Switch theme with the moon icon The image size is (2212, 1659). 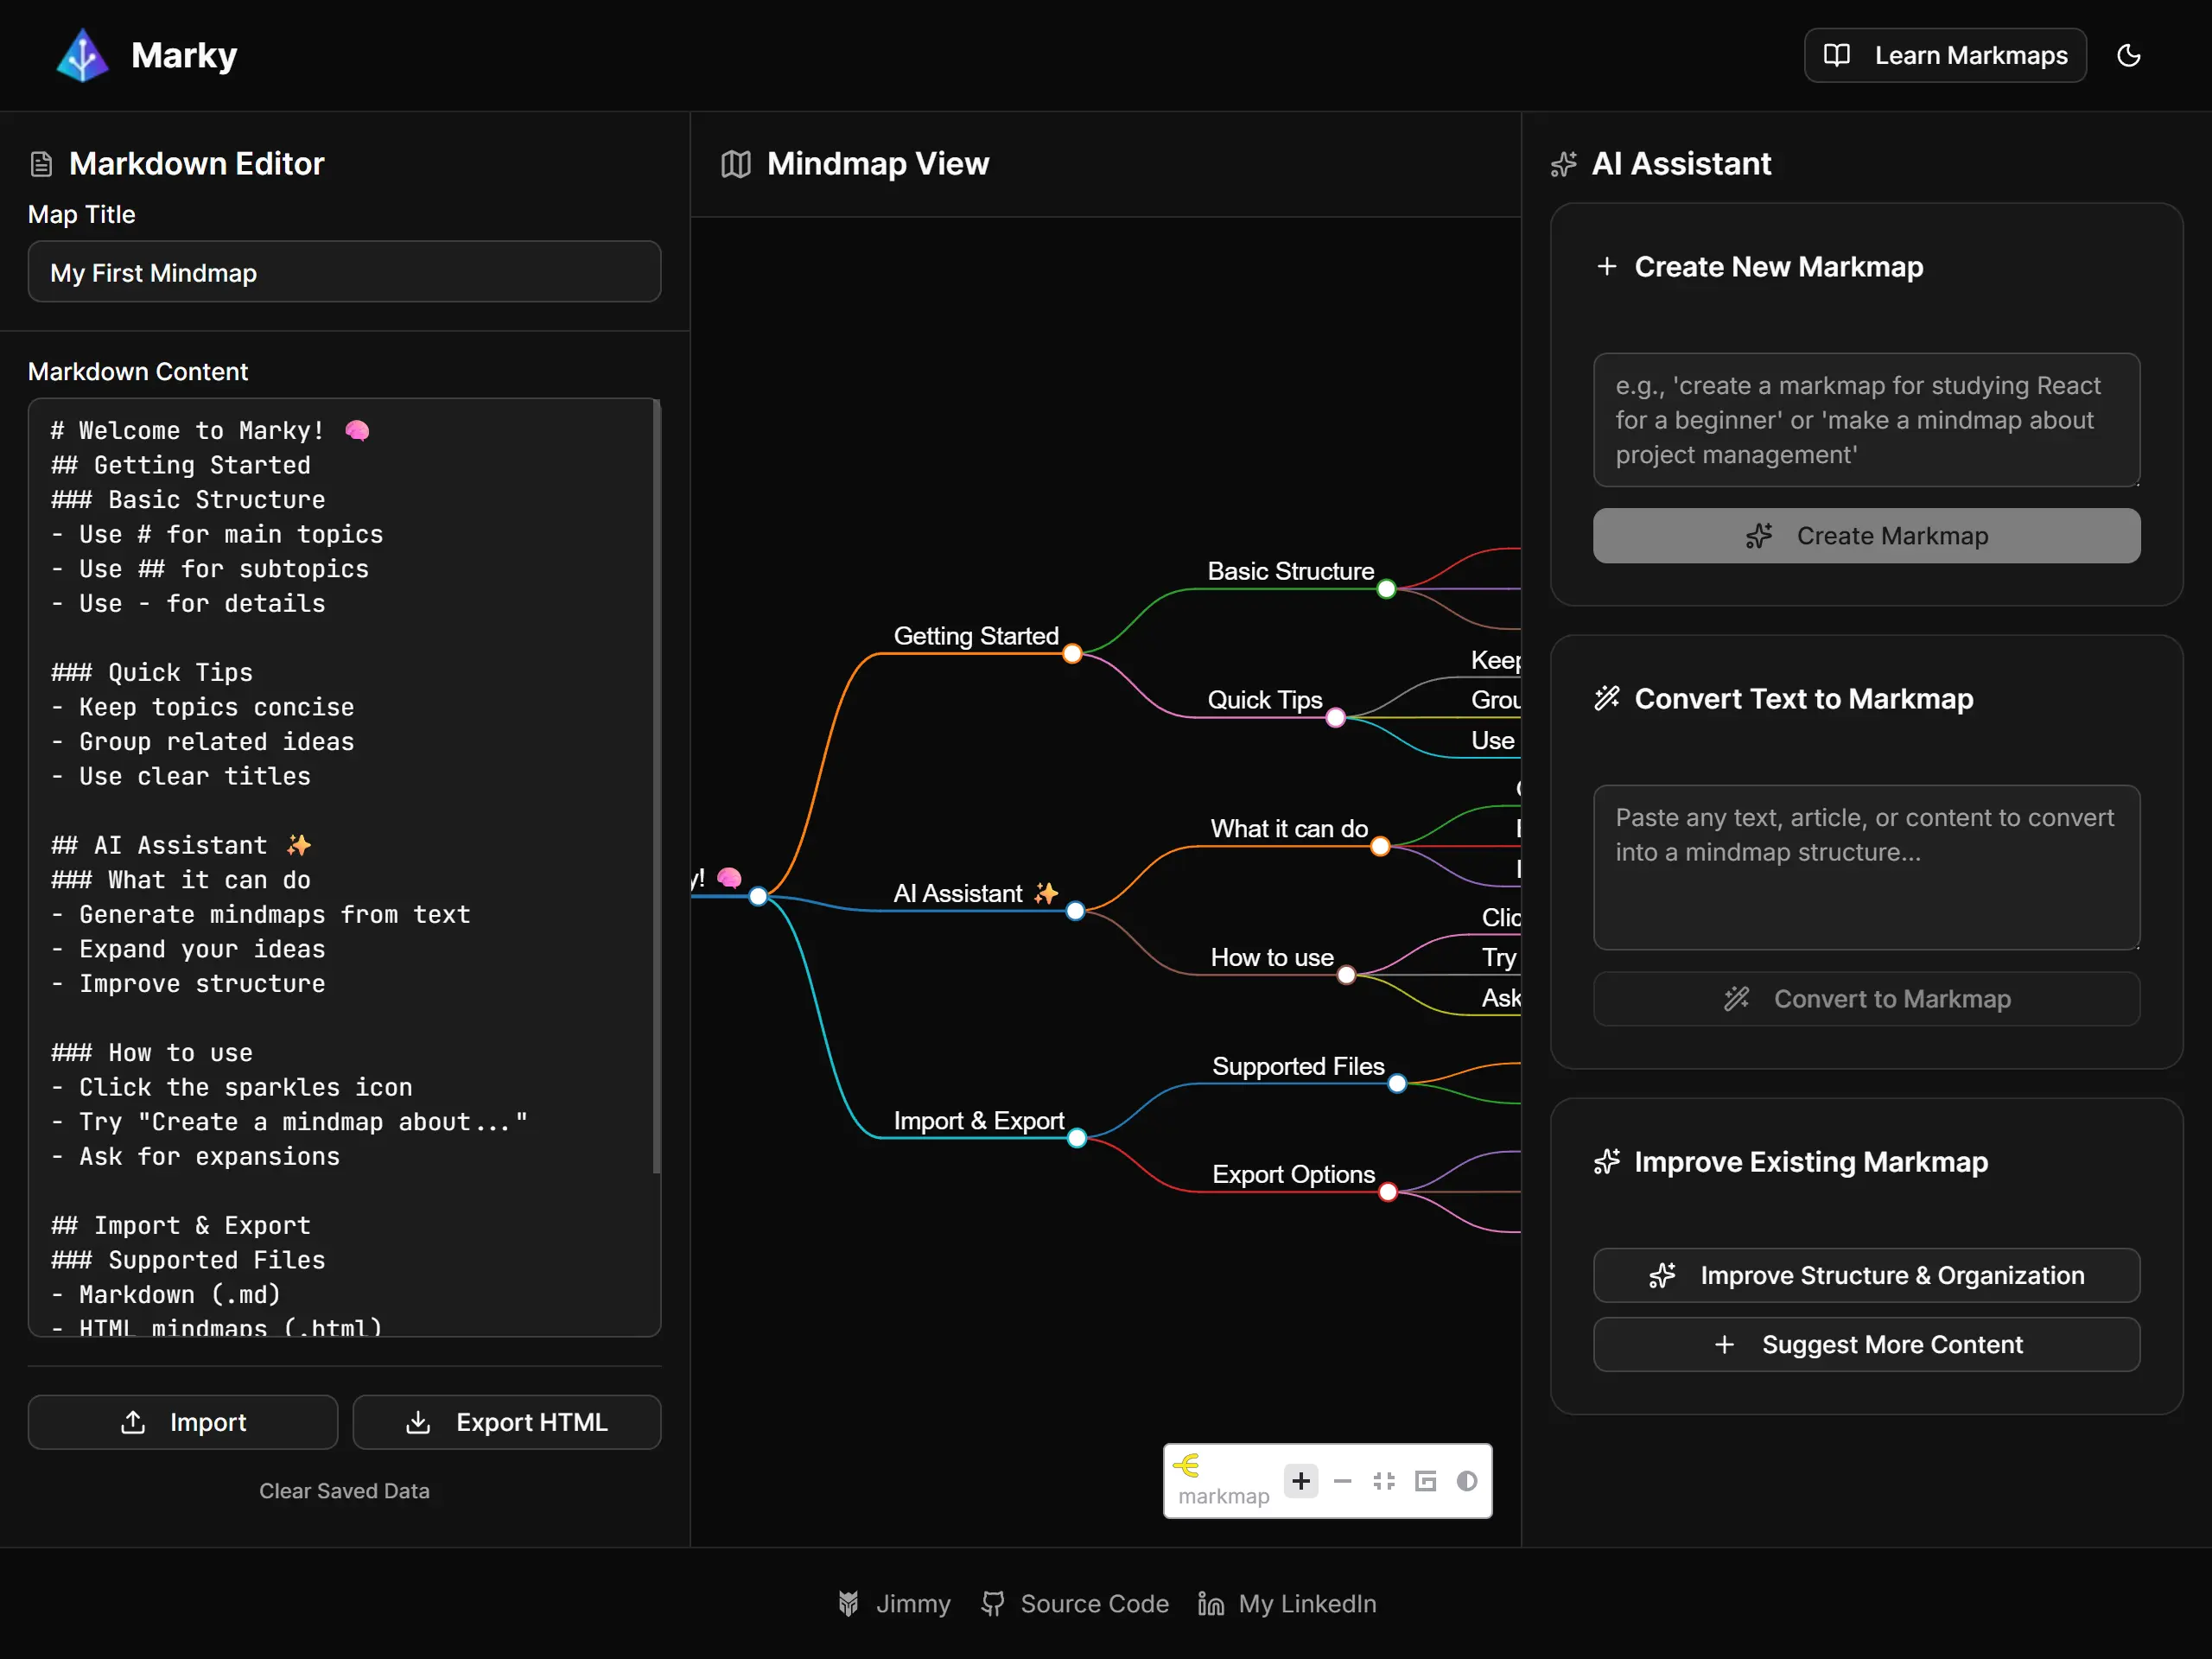[x=2129, y=56]
